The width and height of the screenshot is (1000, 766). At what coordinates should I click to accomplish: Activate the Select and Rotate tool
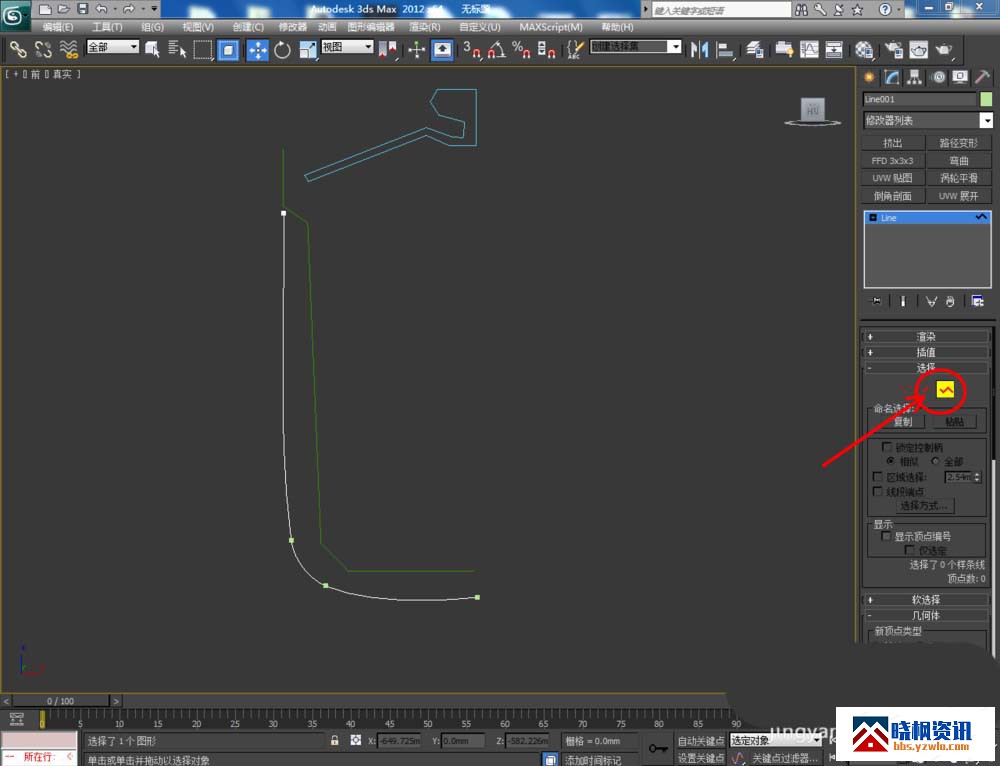coord(283,50)
